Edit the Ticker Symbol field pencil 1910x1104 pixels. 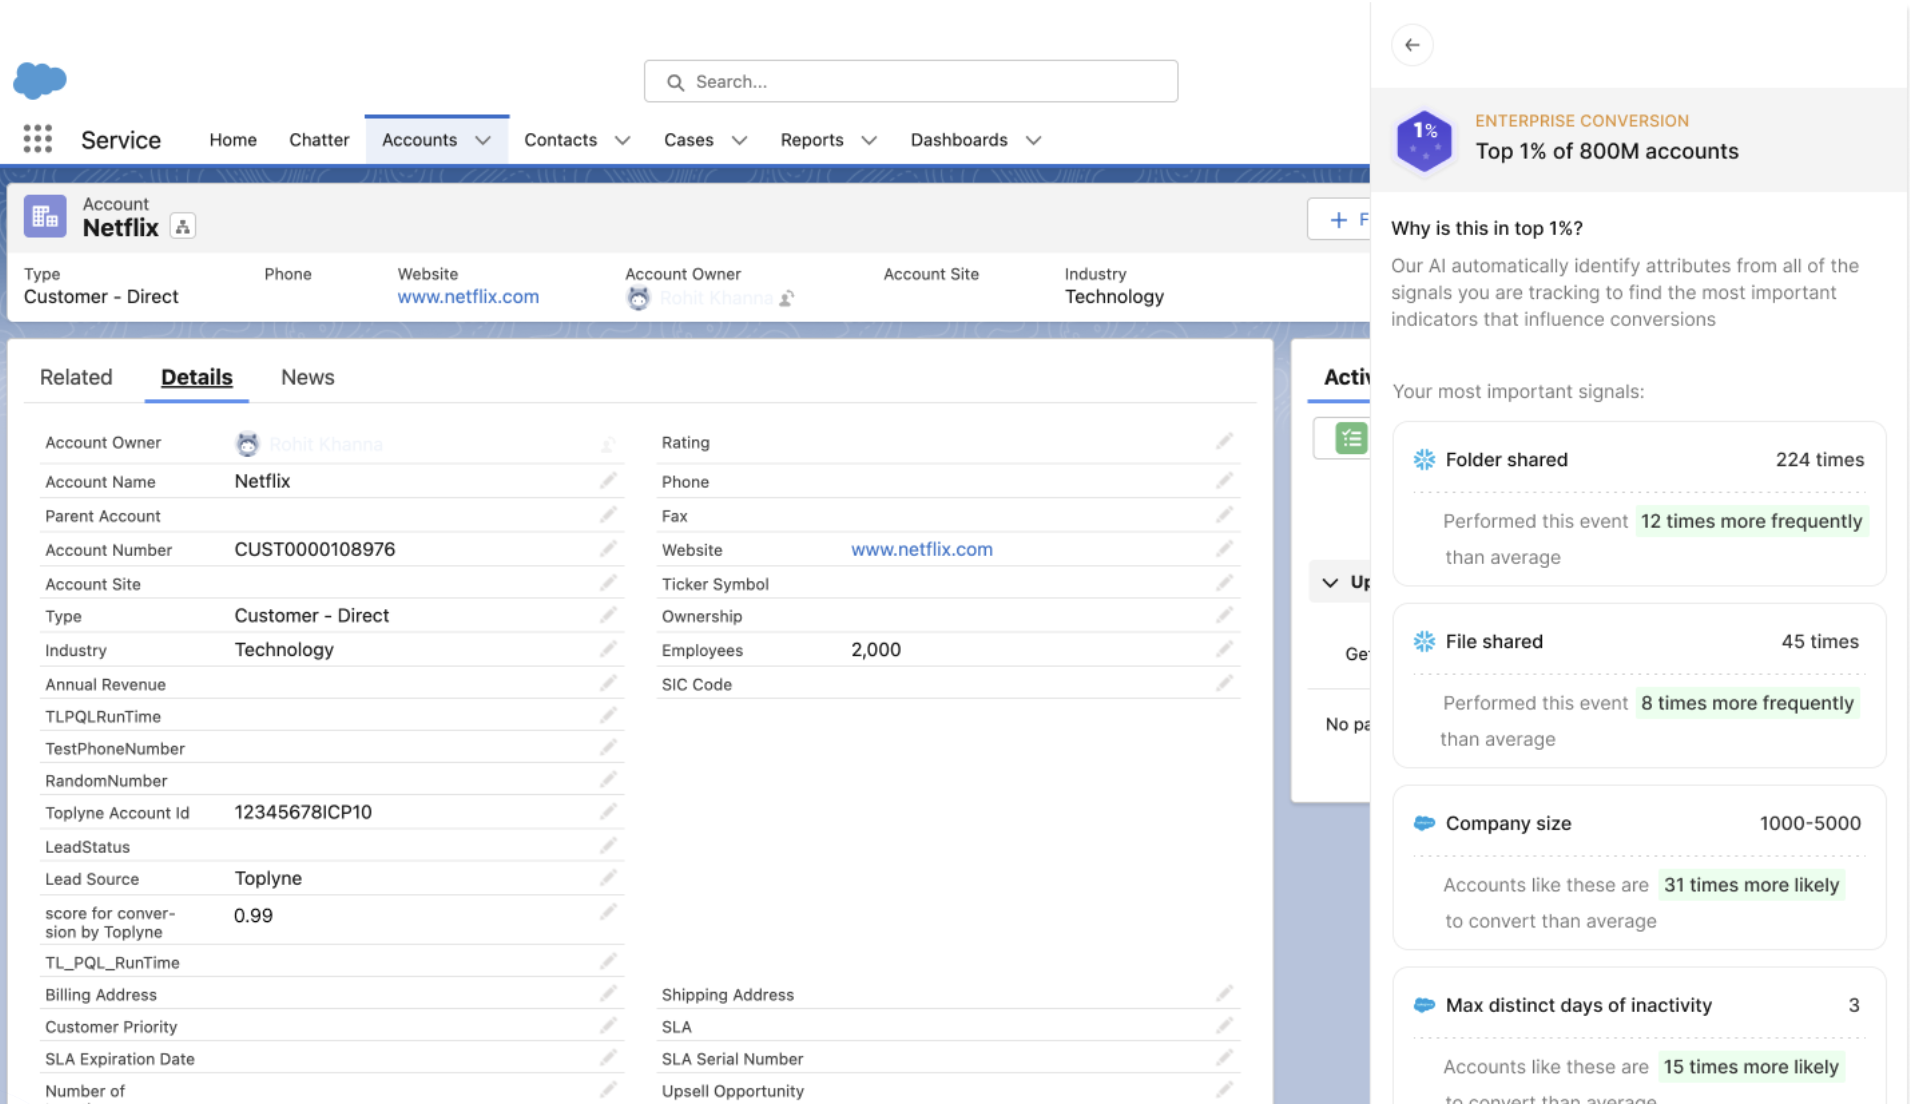coord(1224,583)
